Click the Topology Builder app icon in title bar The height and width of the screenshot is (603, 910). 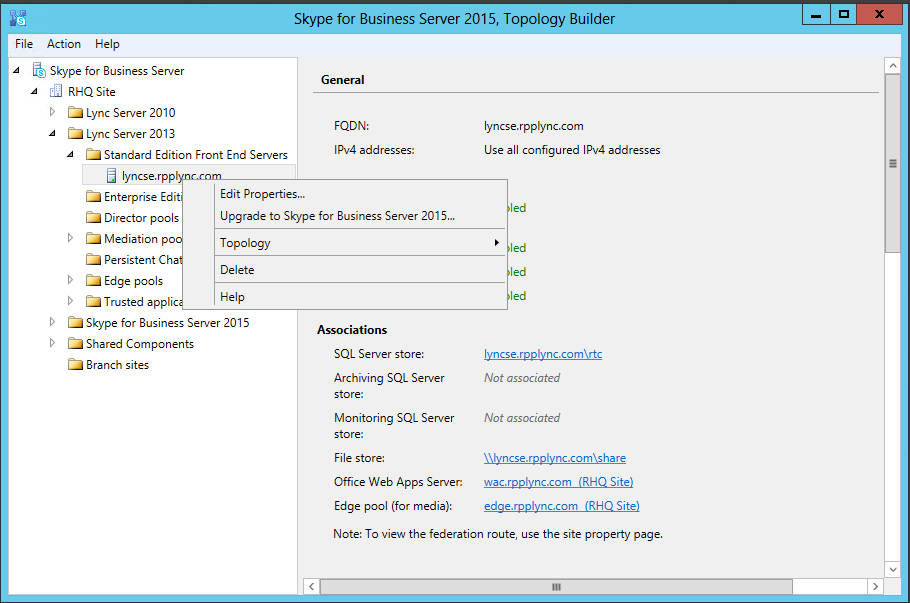(x=18, y=18)
